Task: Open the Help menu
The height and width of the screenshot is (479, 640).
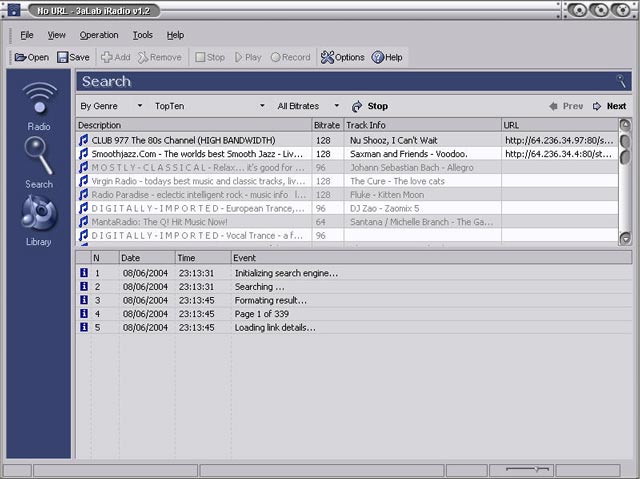Action: tap(175, 35)
